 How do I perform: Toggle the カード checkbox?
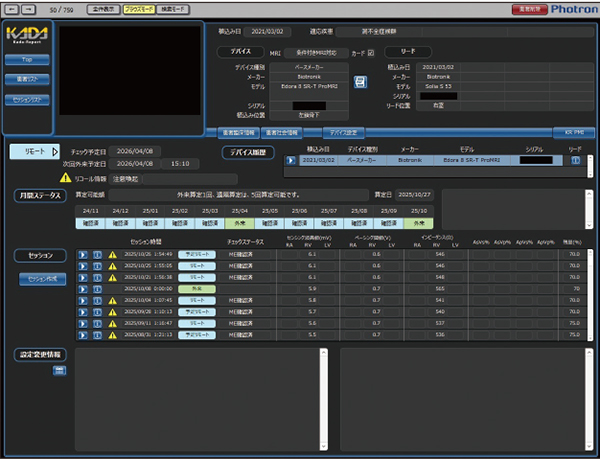pos(370,52)
